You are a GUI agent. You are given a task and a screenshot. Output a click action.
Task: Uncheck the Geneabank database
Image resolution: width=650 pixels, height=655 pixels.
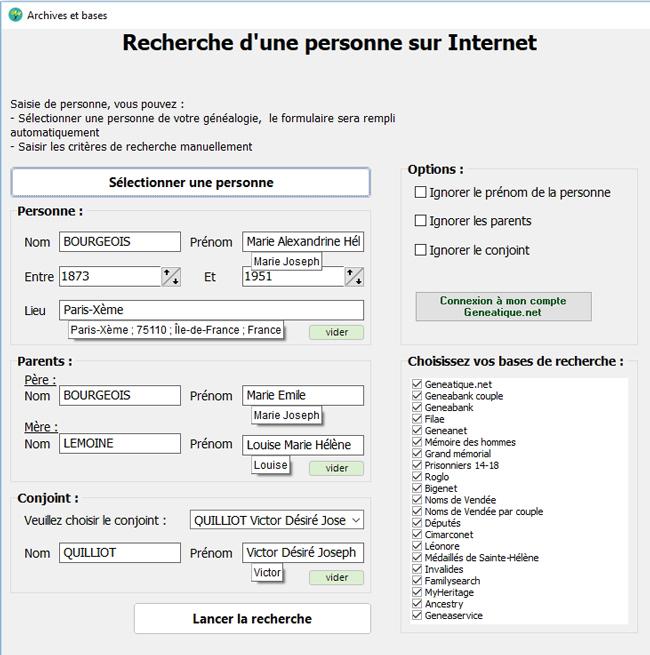pos(417,407)
